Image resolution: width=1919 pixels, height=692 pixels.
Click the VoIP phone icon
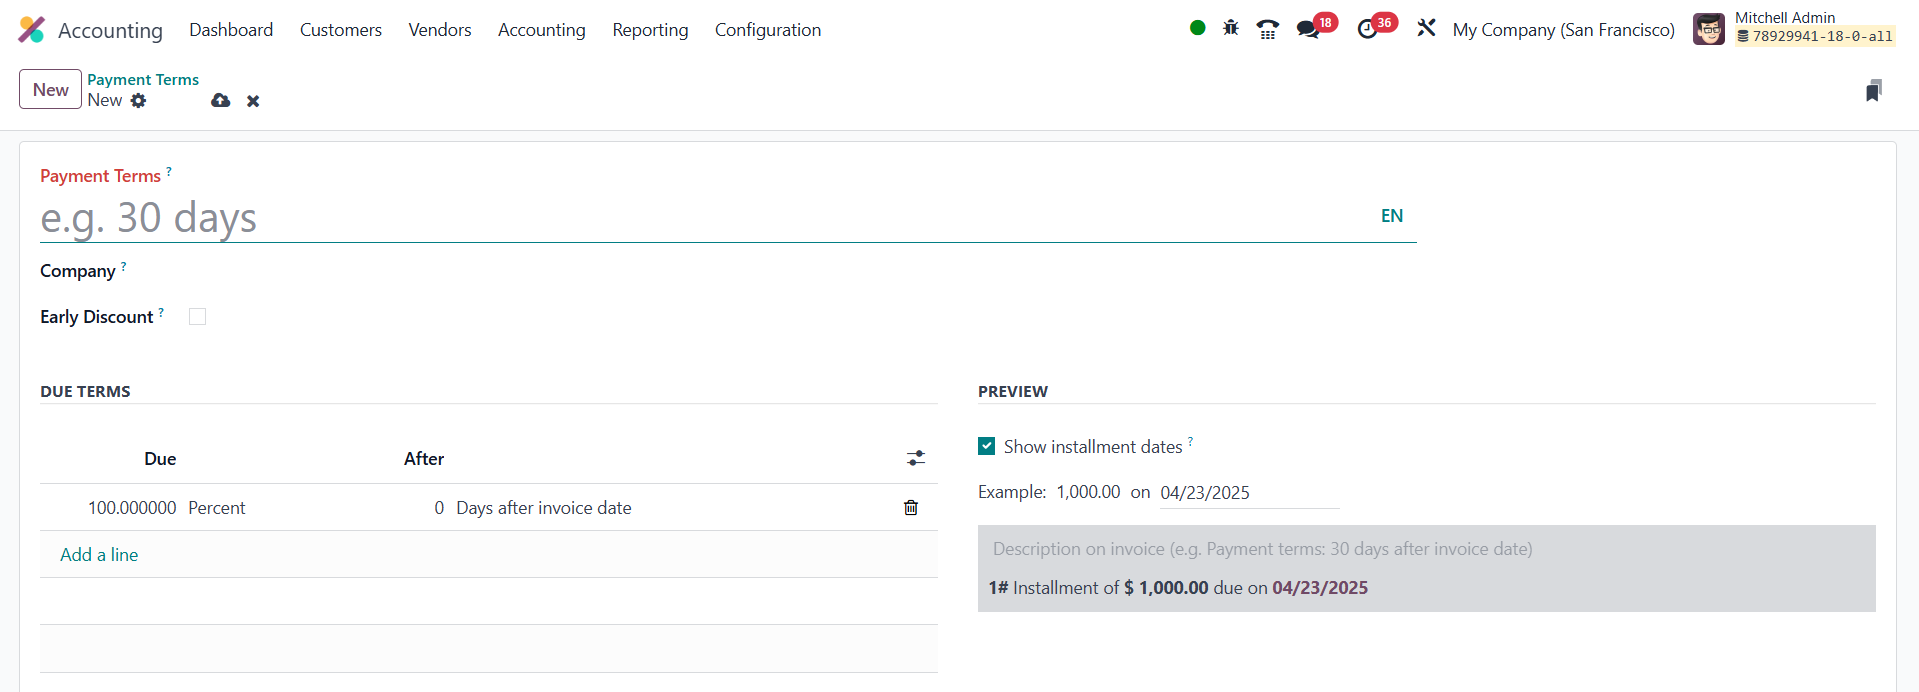point(1268,29)
